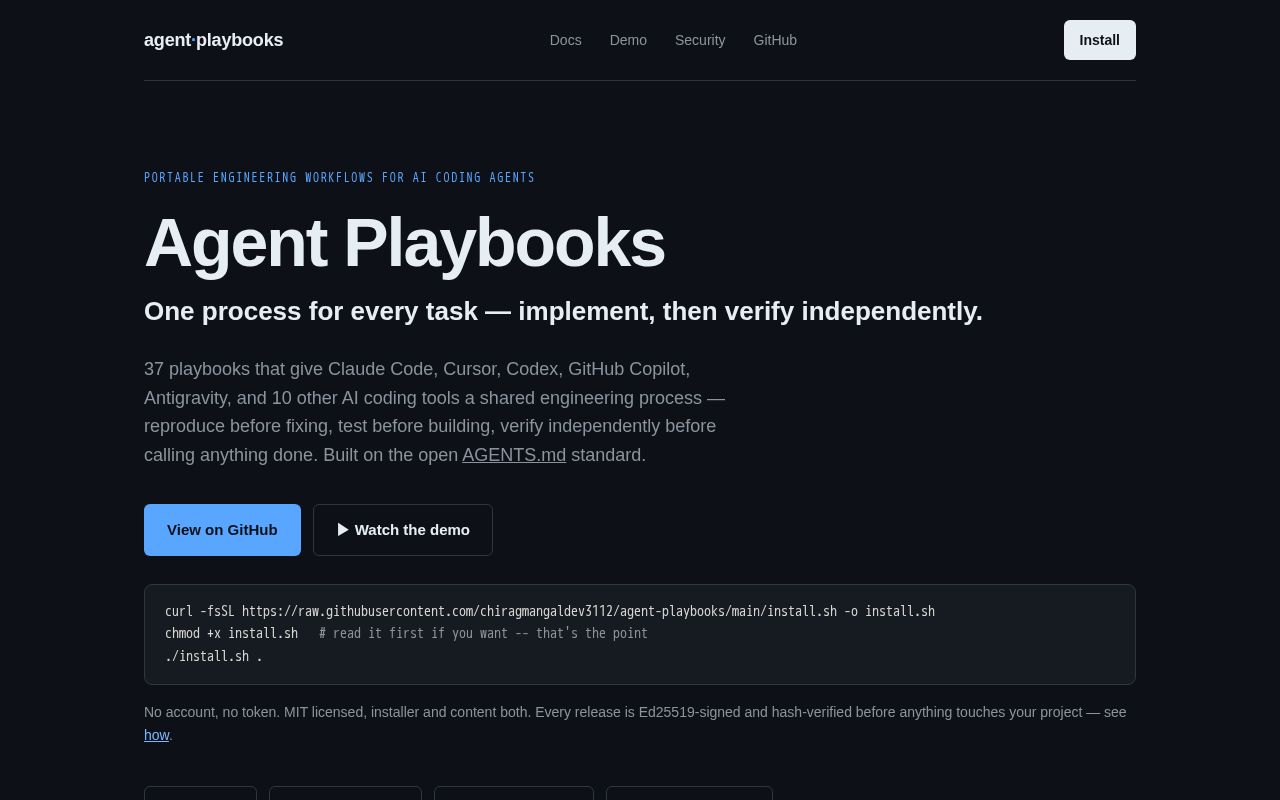Visit the GitHub nav link
This screenshot has width=1280, height=800.
(x=775, y=40)
